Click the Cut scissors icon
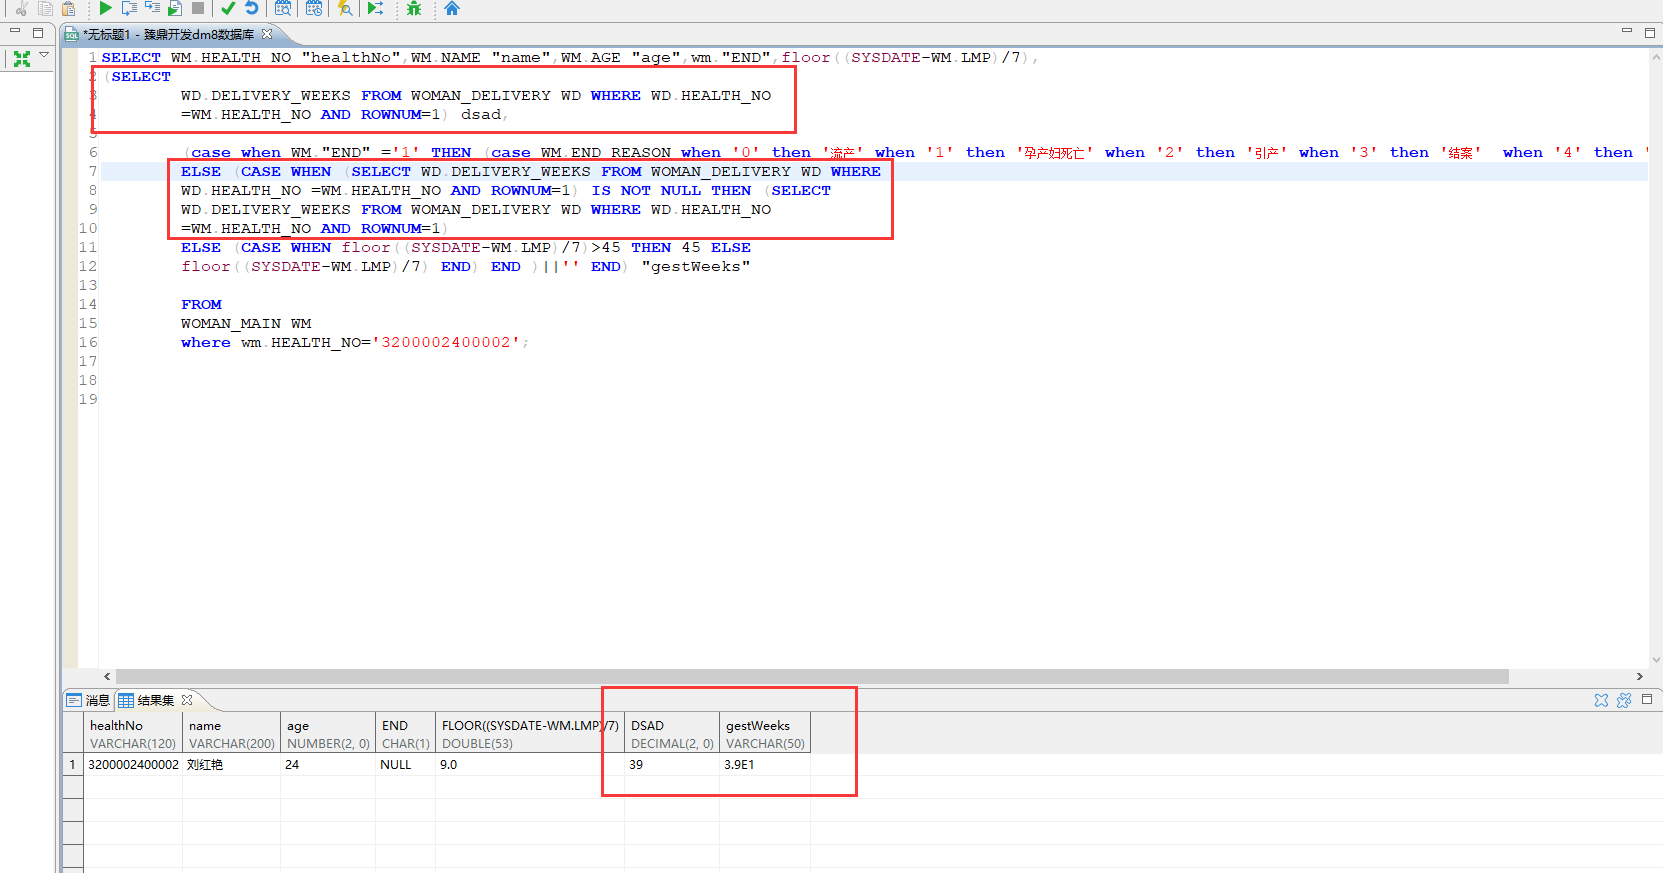Image resolution: width=1663 pixels, height=873 pixels. (20, 8)
